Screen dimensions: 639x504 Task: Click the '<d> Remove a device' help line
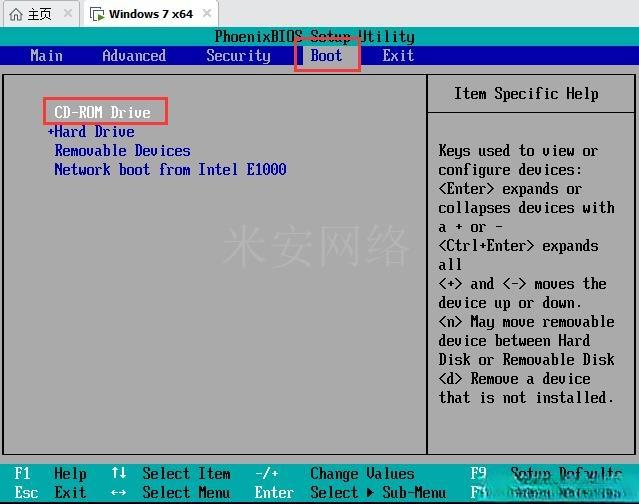tap(514, 379)
